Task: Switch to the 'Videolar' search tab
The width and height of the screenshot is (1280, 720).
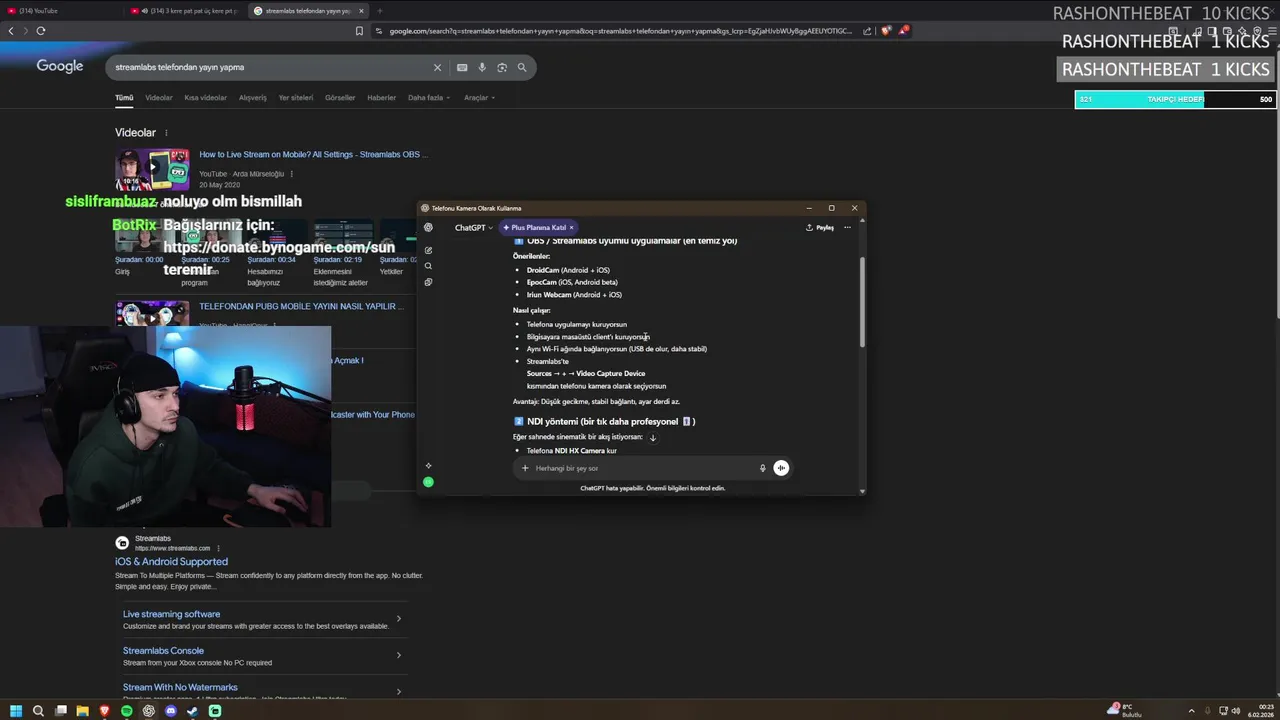Action: point(159,98)
